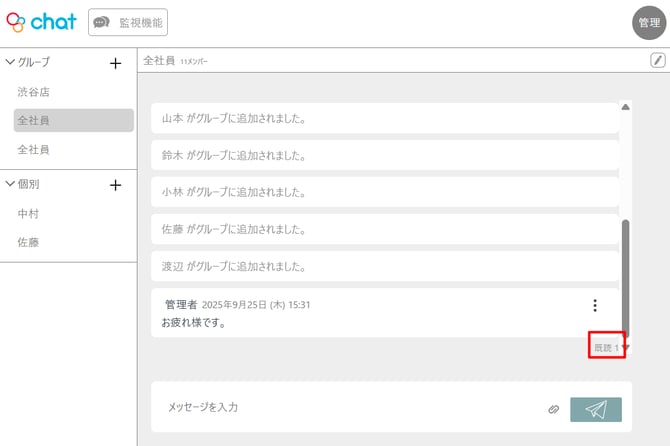The width and height of the screenshot is (670, 446).
Task: Open individual chat with 佐藤
Action: [28, 242]
